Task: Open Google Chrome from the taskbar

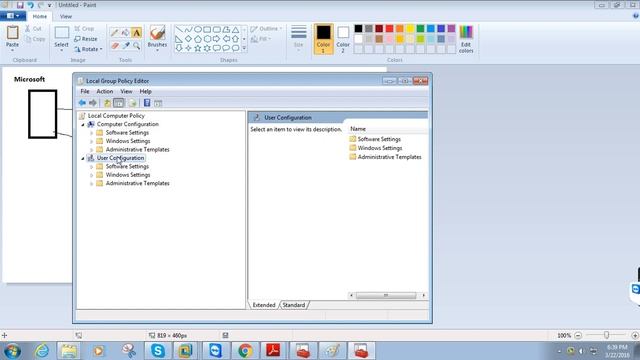Action: click(245, 351)
